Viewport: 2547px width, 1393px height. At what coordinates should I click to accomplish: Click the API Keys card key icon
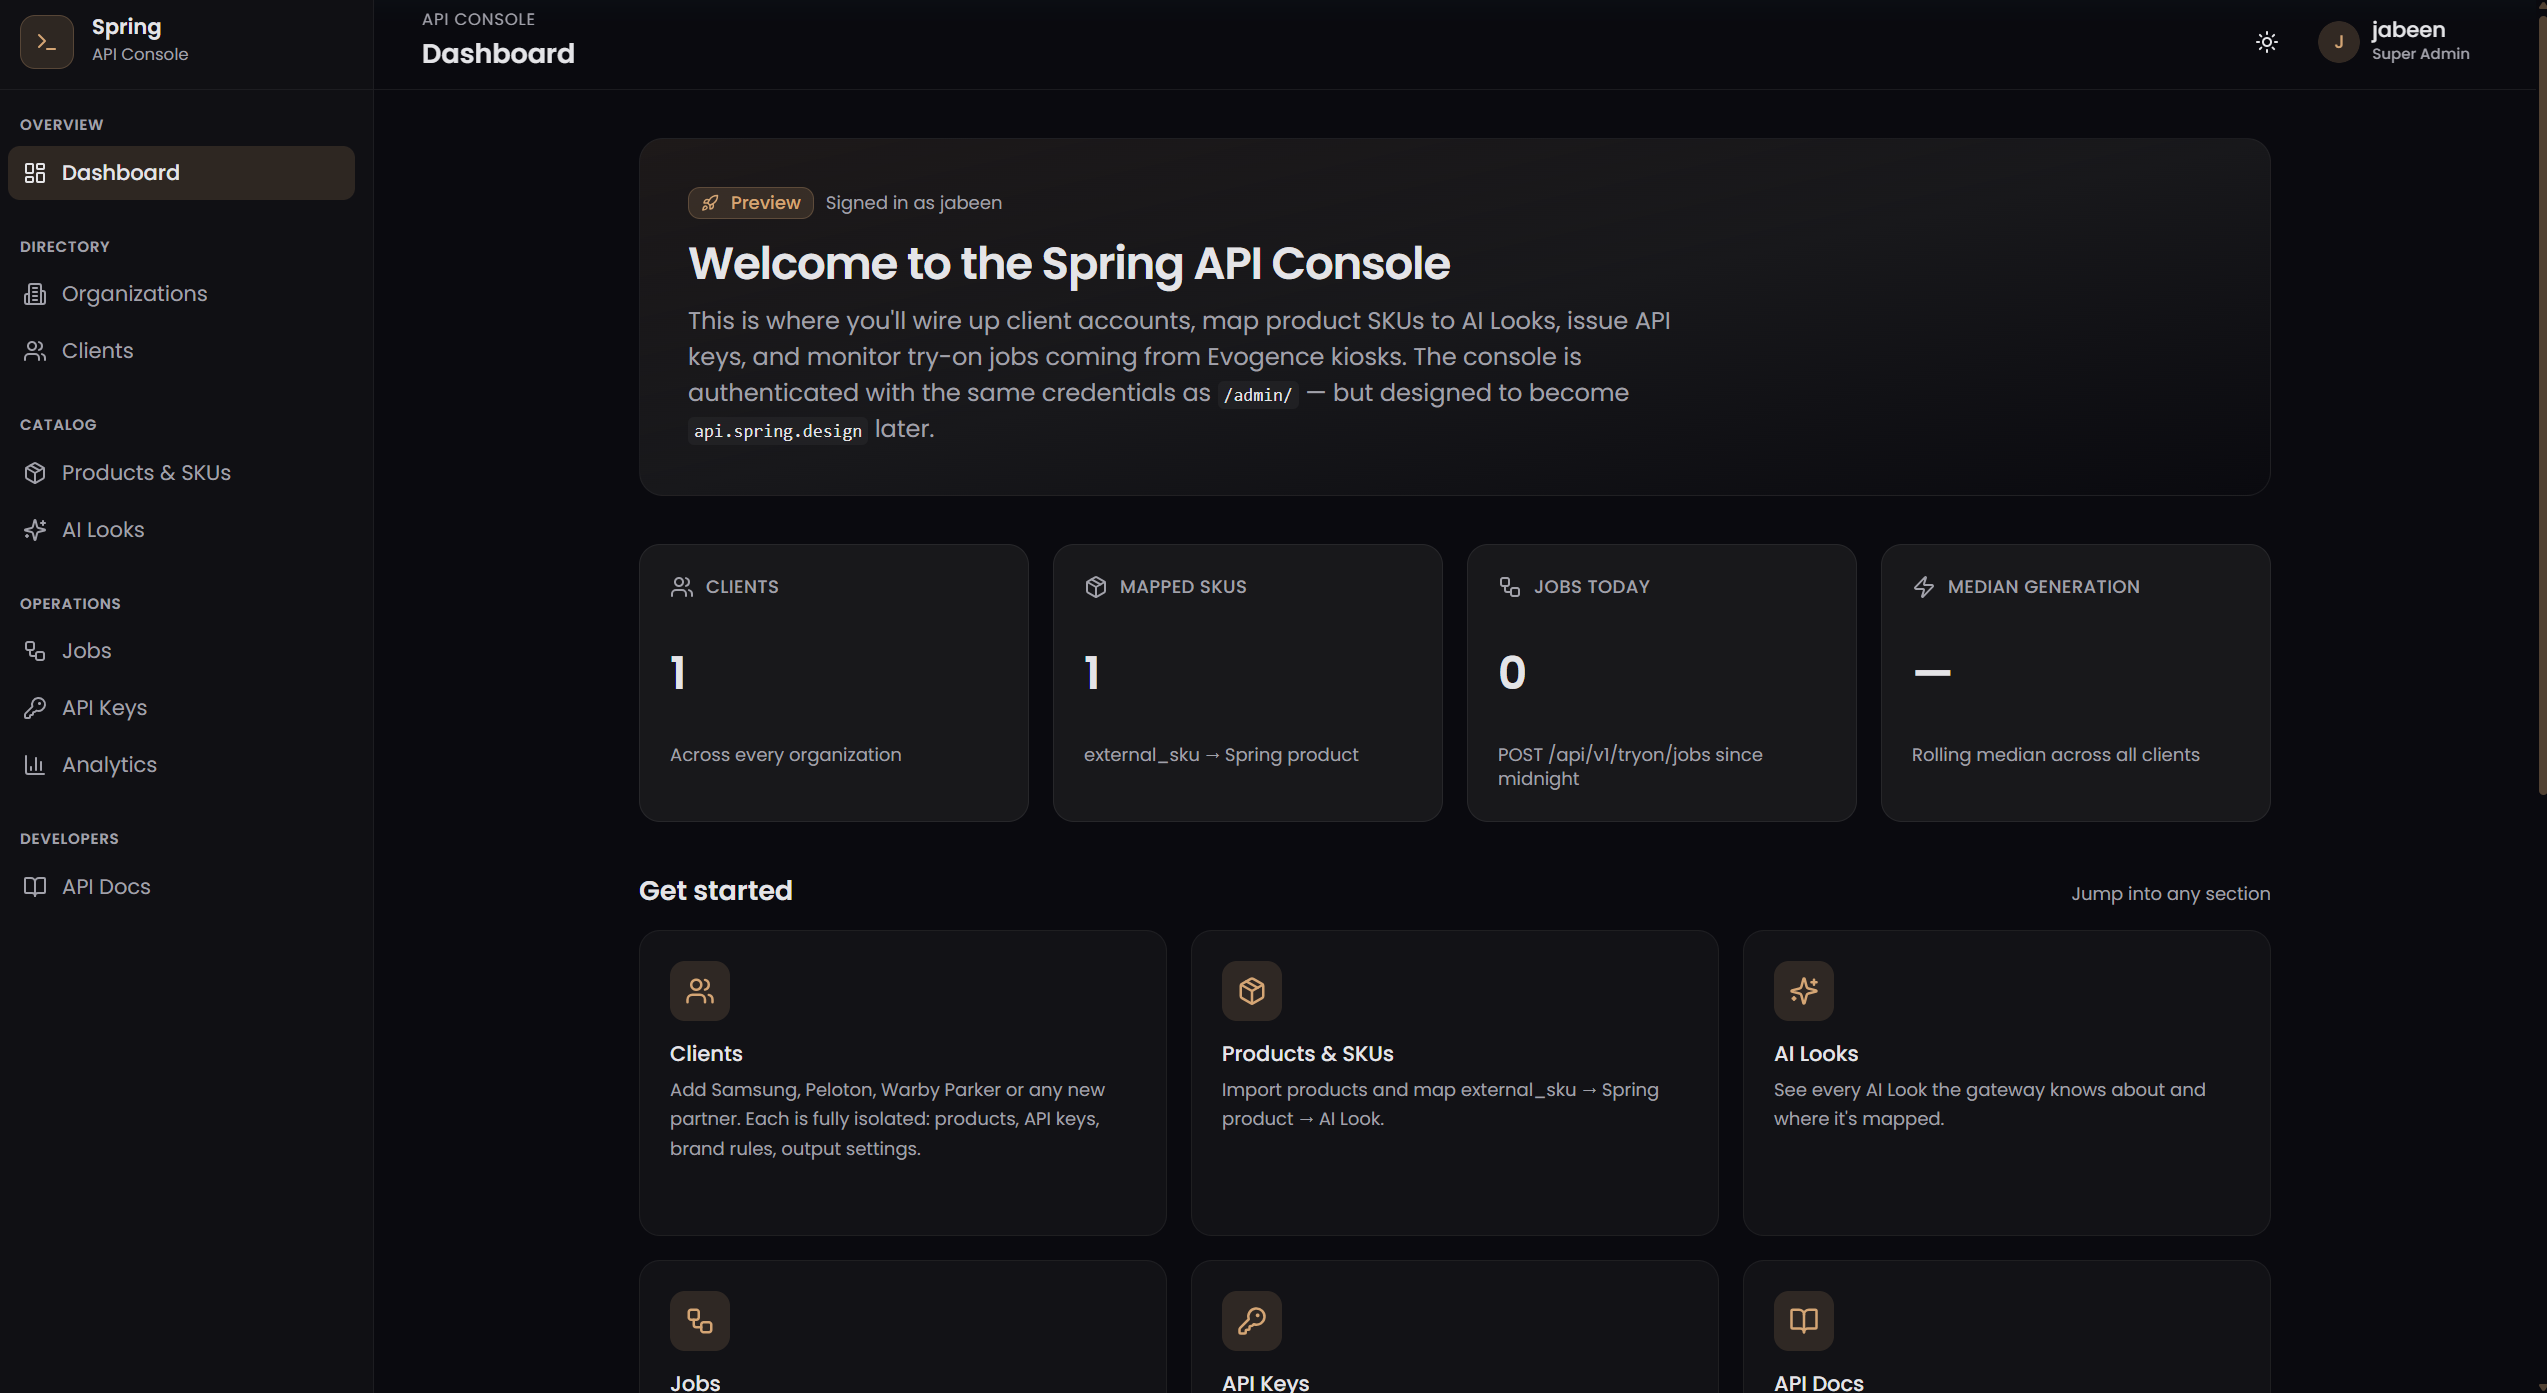(x=1252, y=1321)
